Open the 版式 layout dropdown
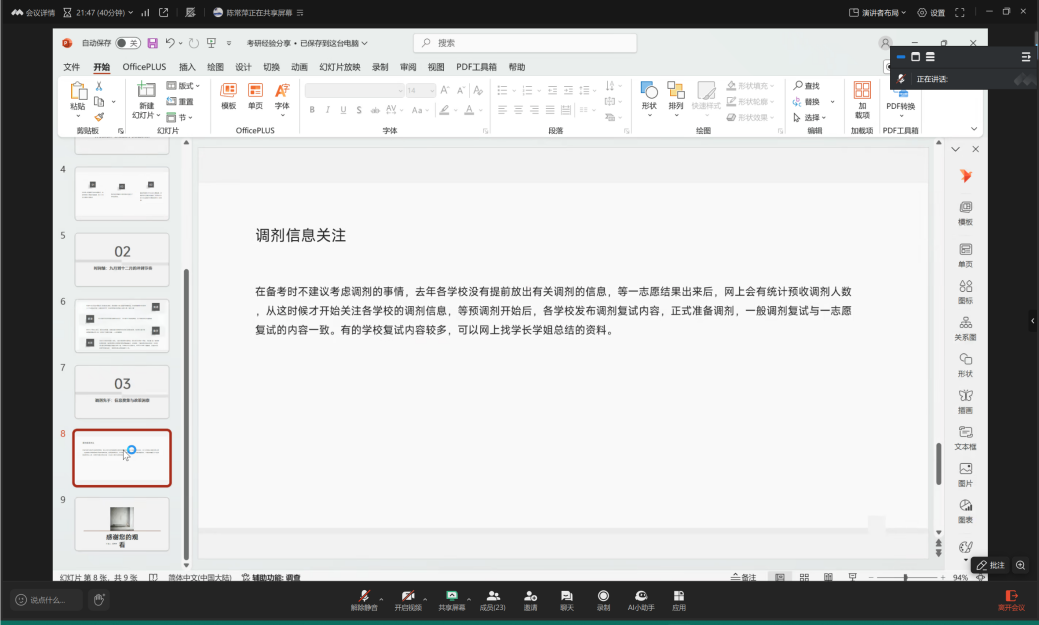The image size is (1039, 625). (x=188, y=86)
